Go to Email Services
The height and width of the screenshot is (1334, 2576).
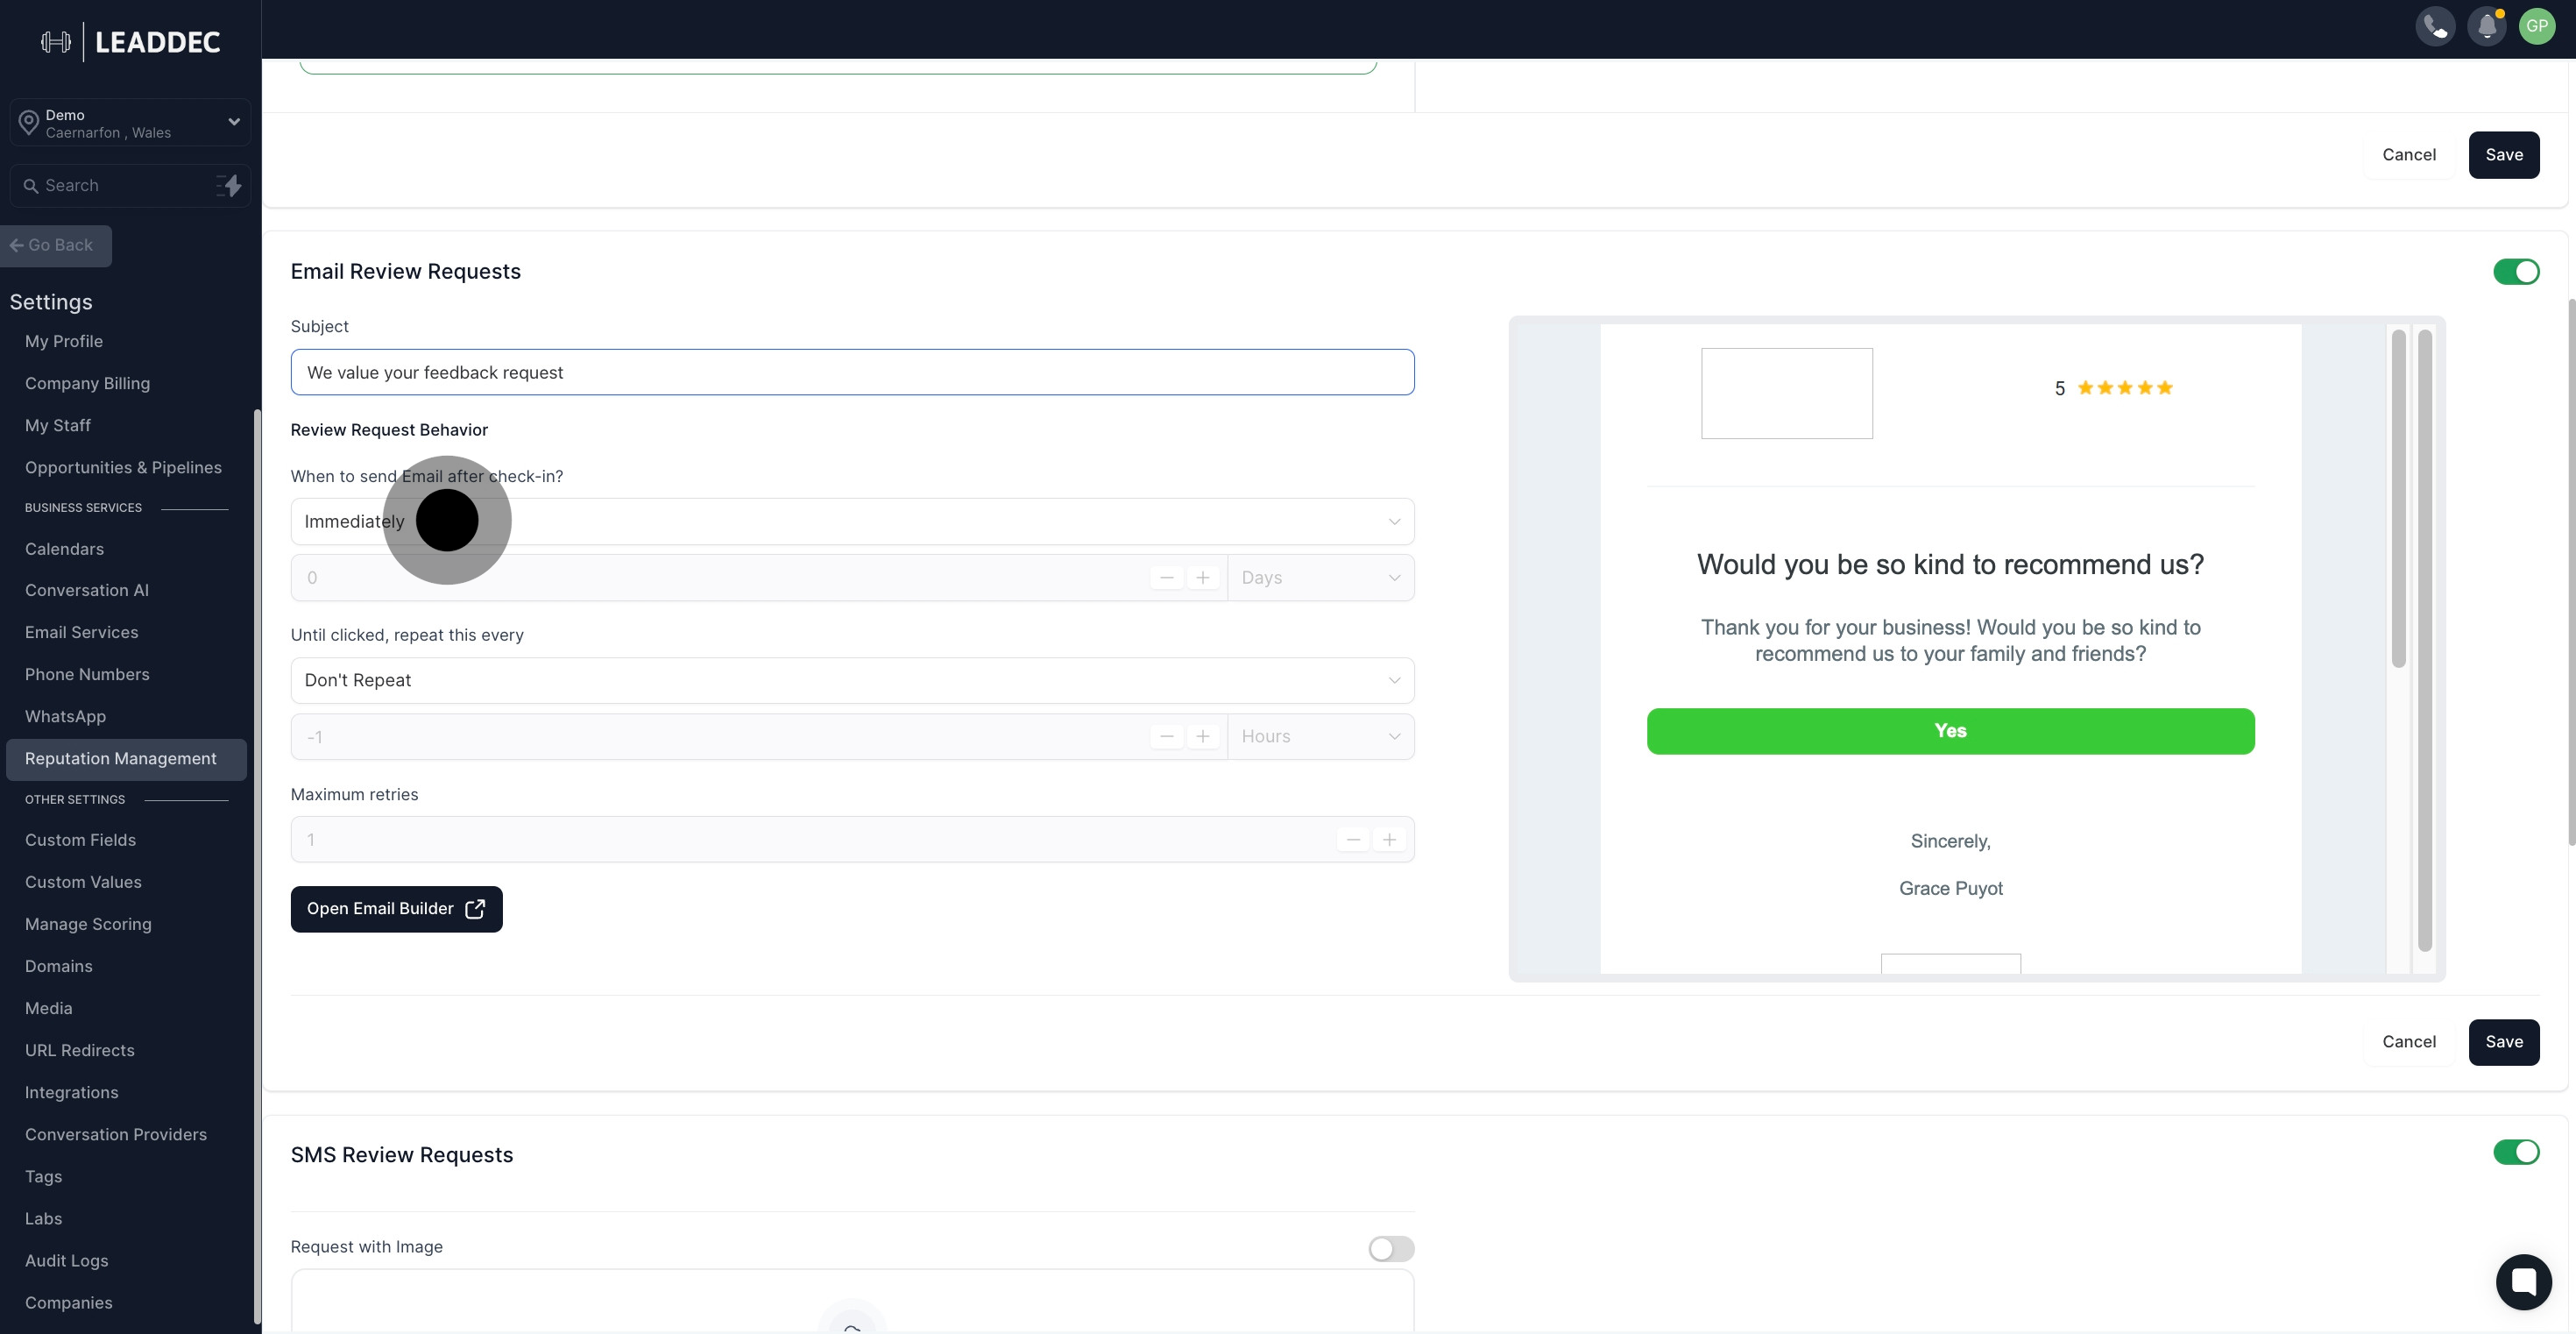click(82, 633)
